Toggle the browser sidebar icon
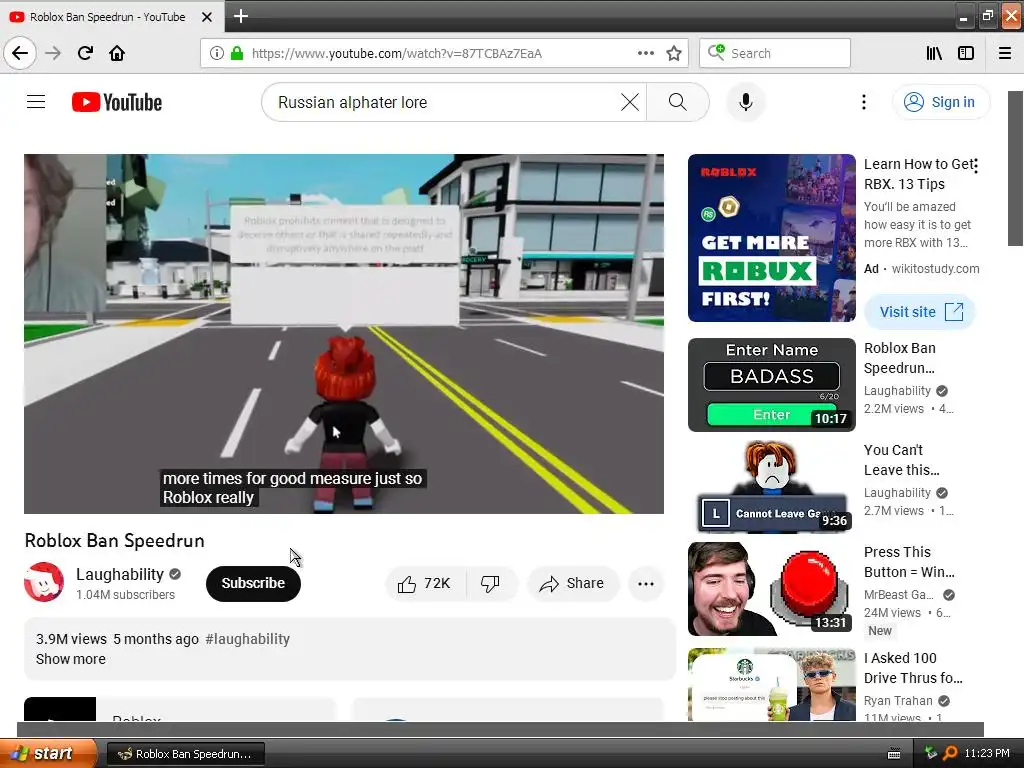The image size is (1024, 768). (966, 53)
